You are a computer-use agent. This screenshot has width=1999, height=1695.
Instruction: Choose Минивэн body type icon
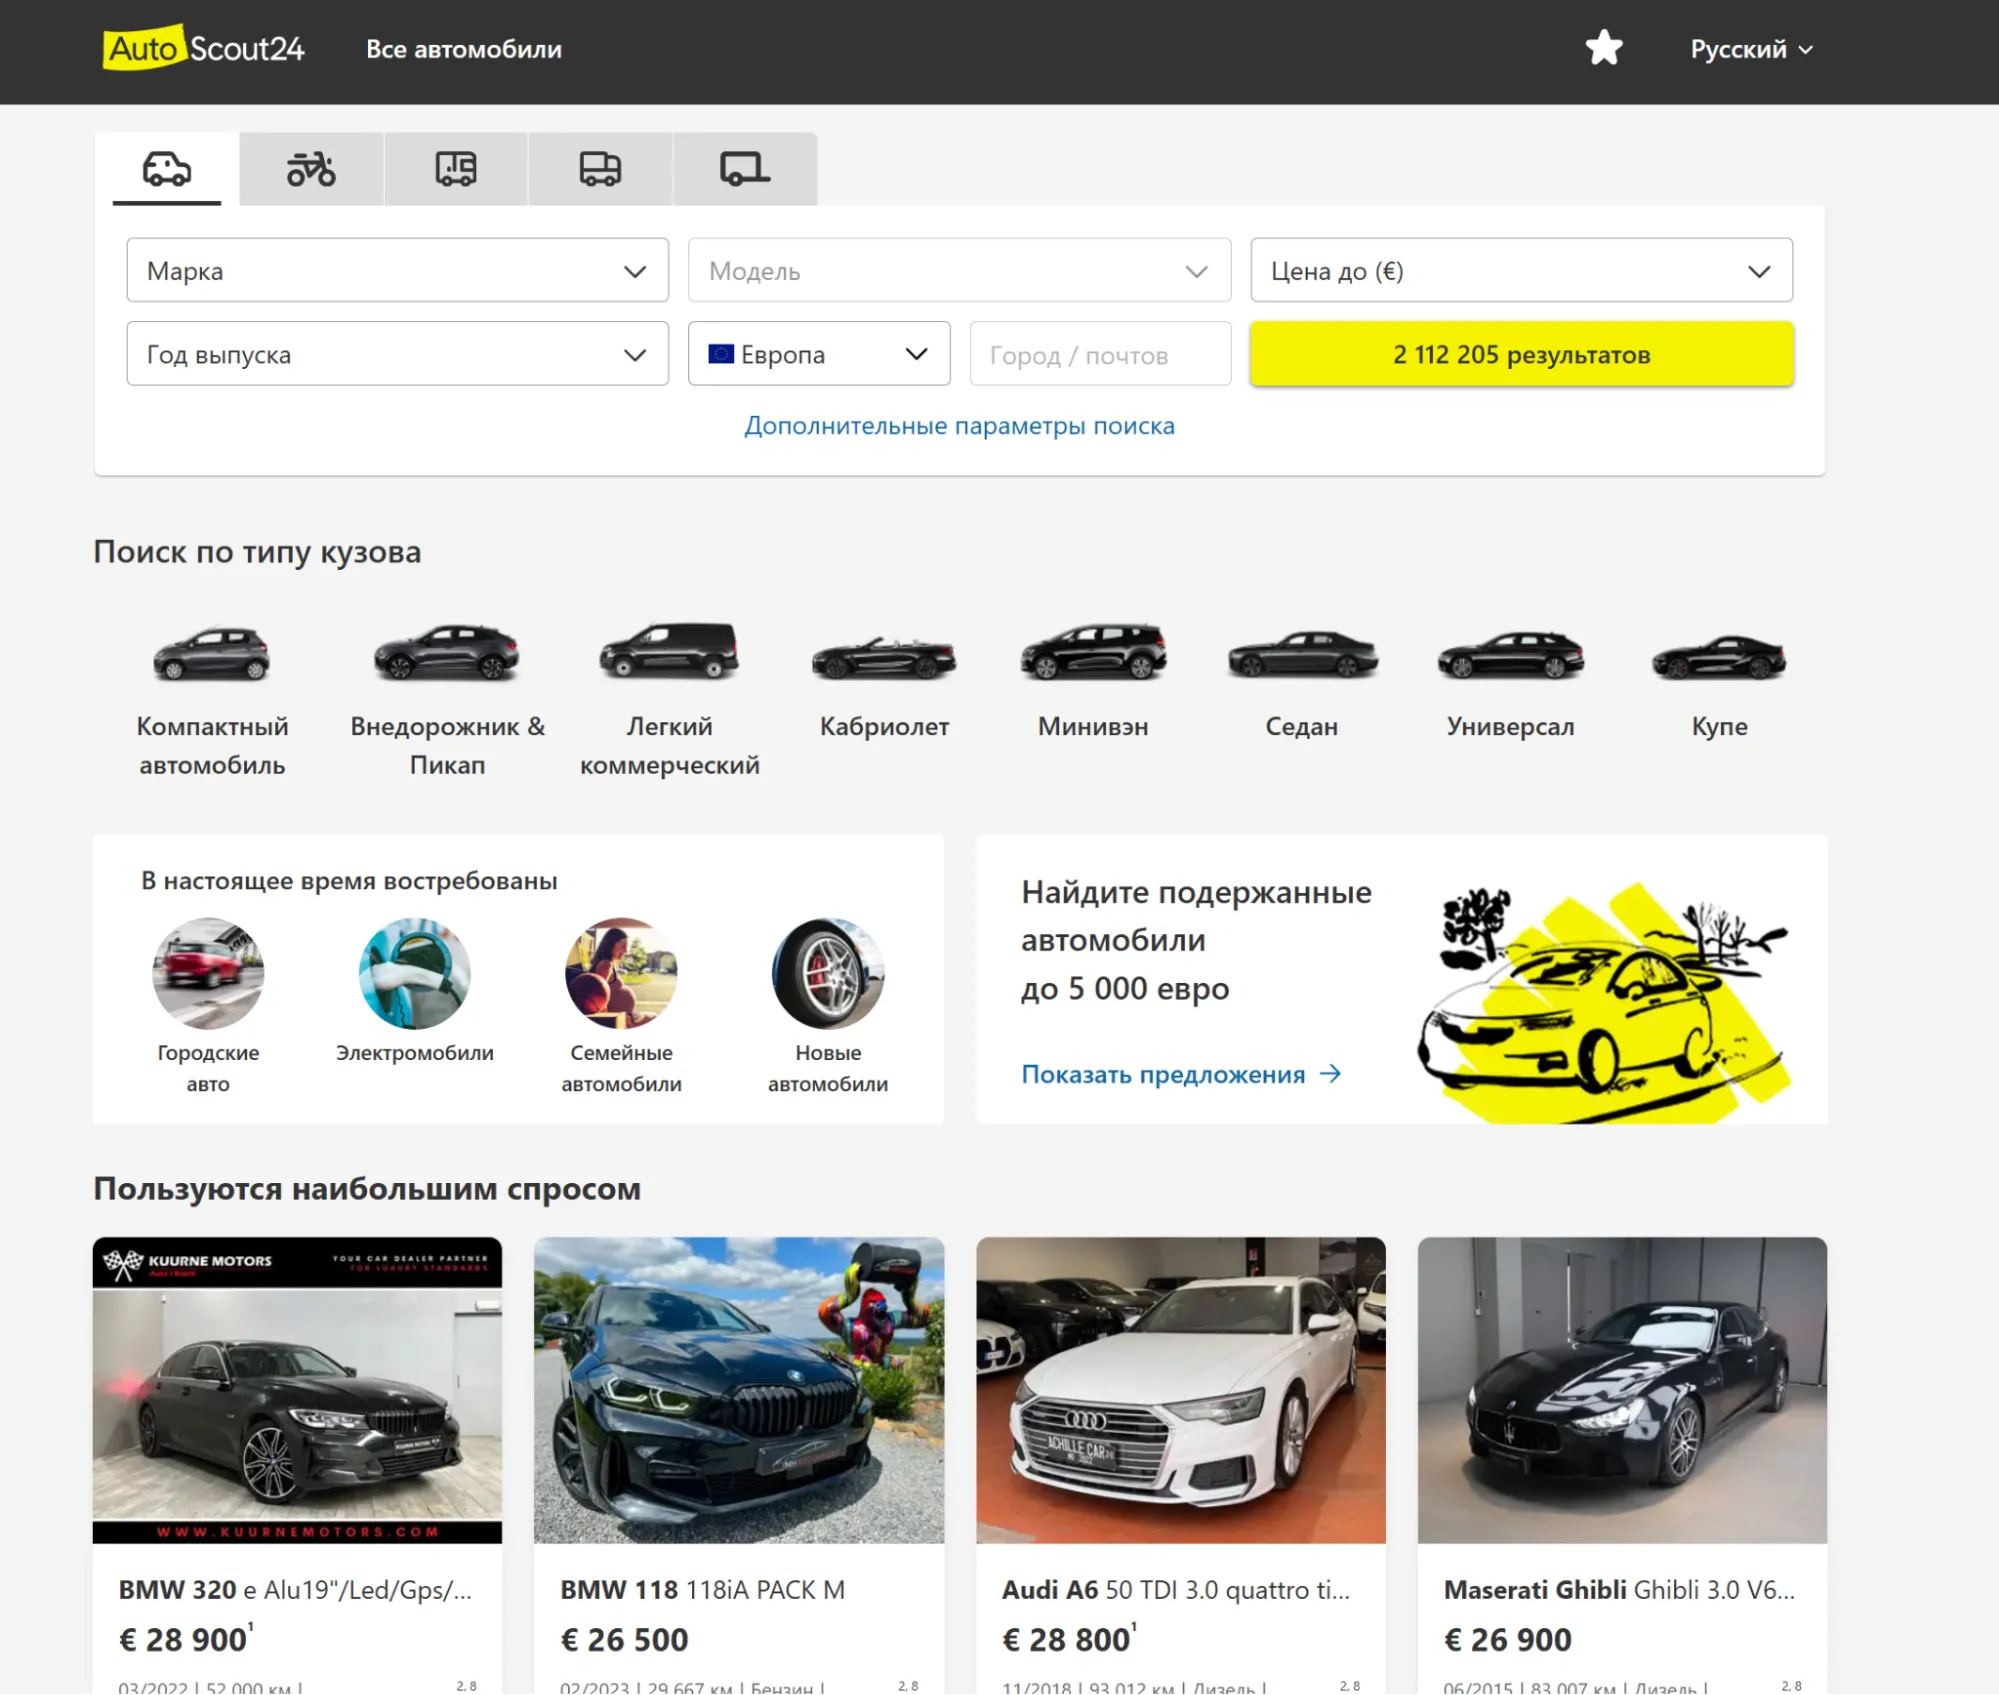click(x=1093, y=651)
